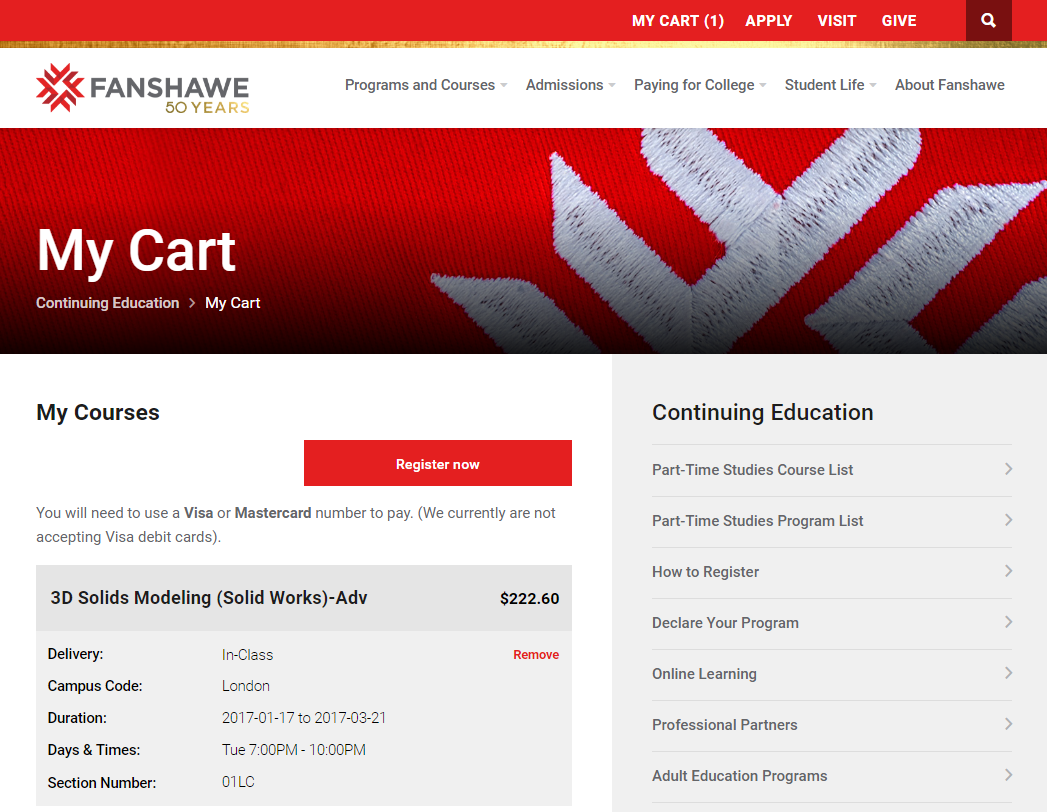Click the arrow beside How to Register

click(x=1008, y=571)
